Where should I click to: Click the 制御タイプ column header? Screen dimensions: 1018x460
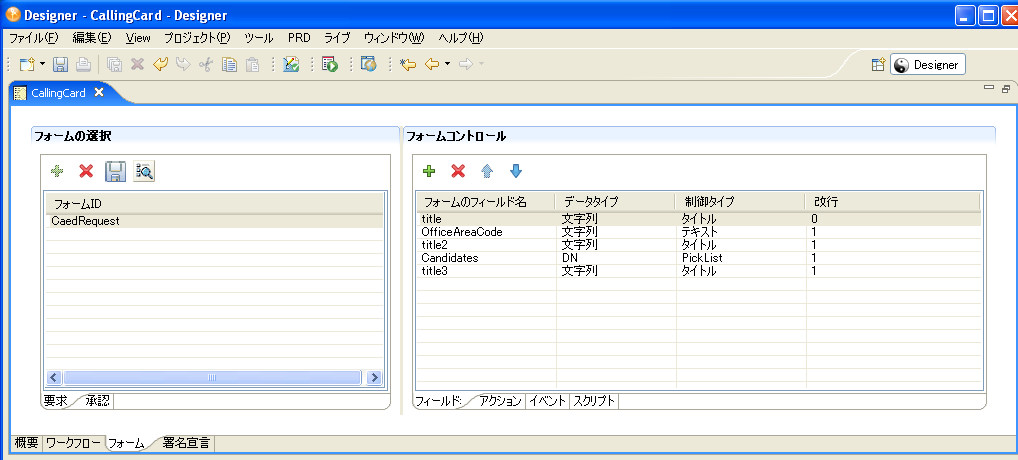pos(740,202)
